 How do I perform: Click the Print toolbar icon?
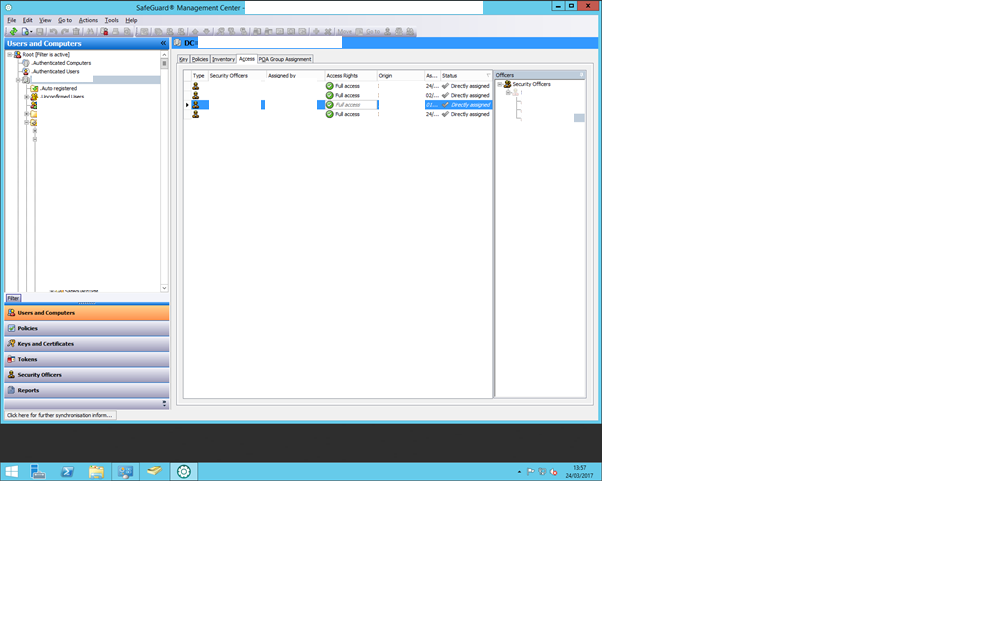[x=116, y=31]
